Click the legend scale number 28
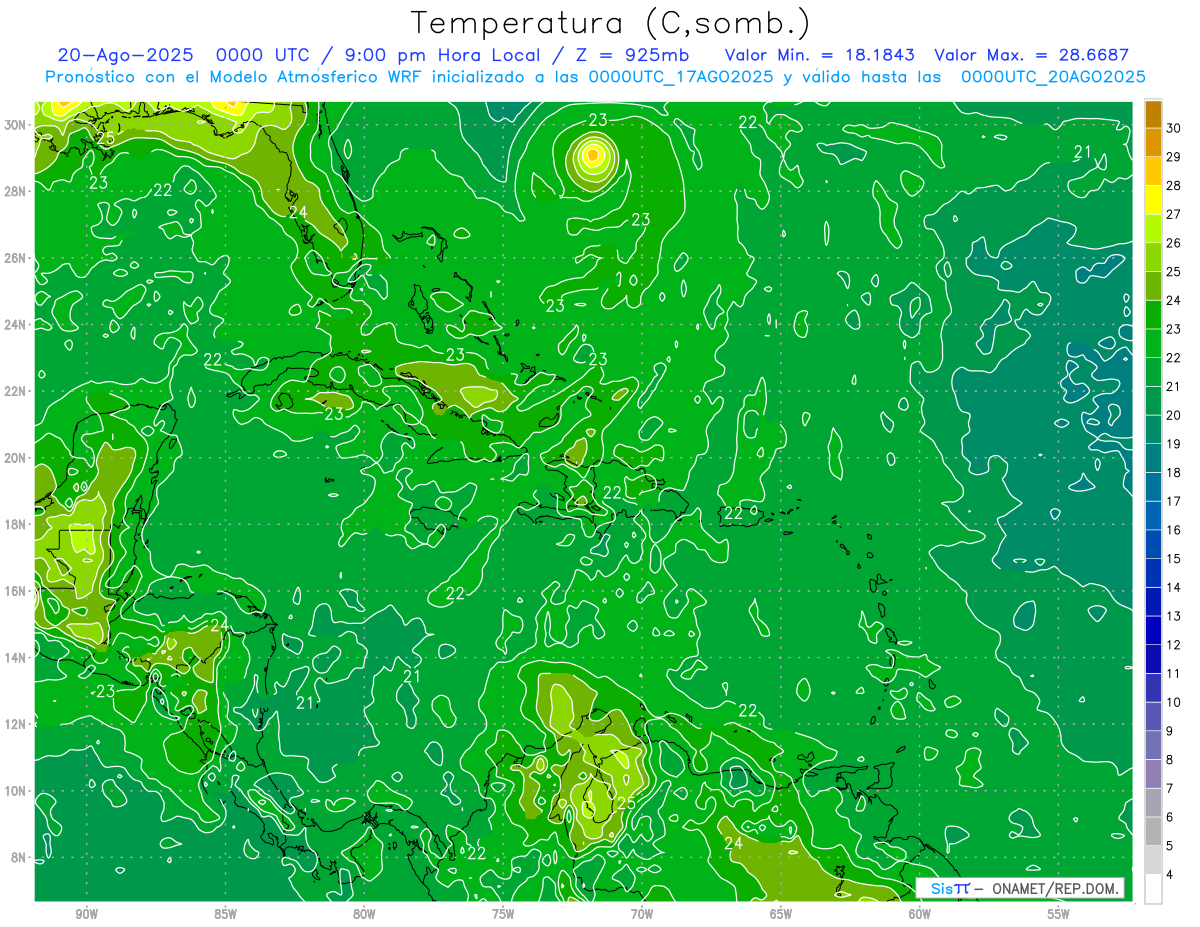The width and height of the screenshot is (1200, 927). [x=1175, y=186]
